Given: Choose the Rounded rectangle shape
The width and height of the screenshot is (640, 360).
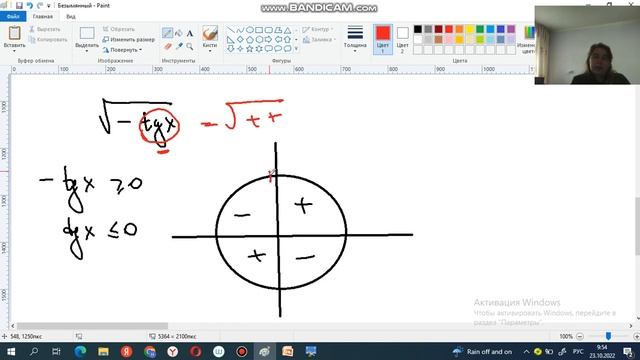Looking at the screenshot, I should [x=268, y=30].
